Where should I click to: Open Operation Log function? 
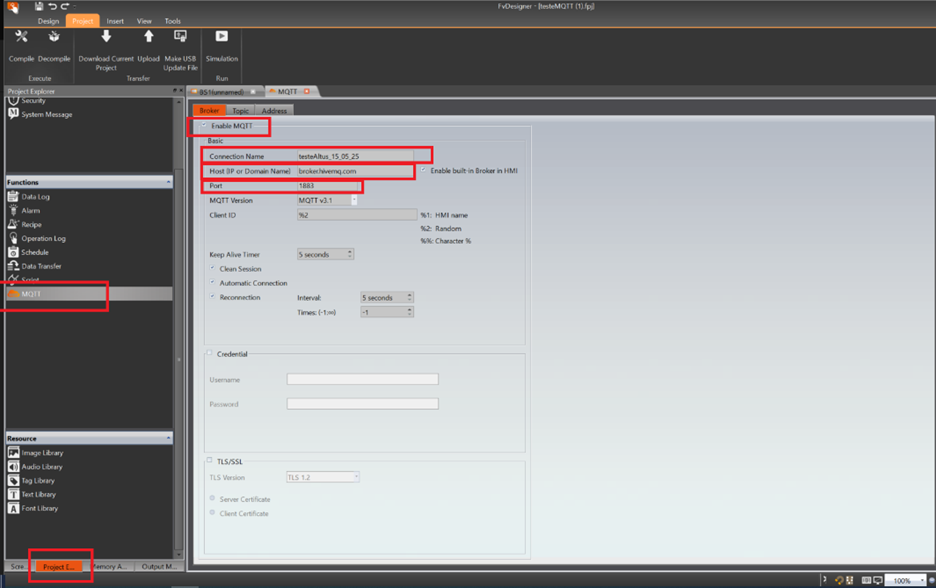click(x=37, y=238)
